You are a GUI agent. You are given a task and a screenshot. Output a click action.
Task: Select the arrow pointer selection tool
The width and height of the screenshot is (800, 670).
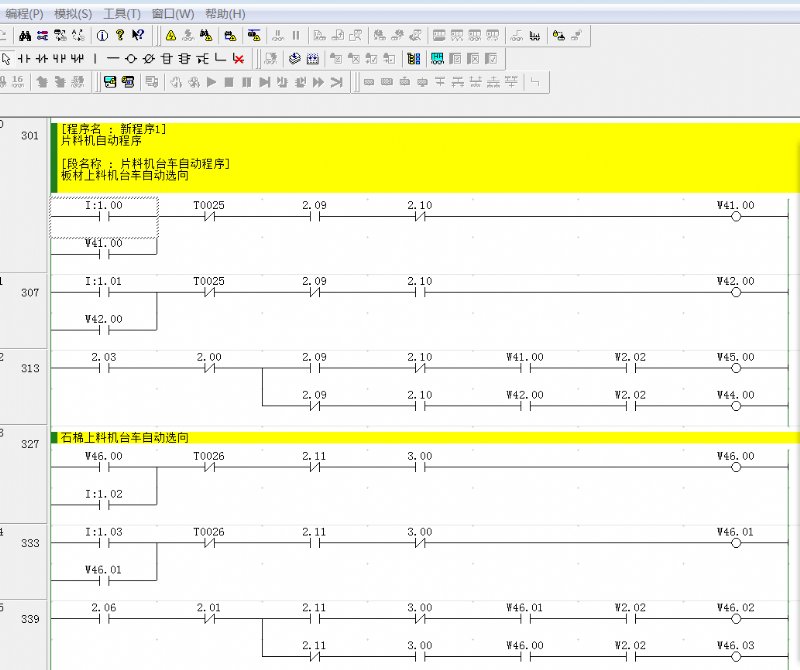(6, 58)
